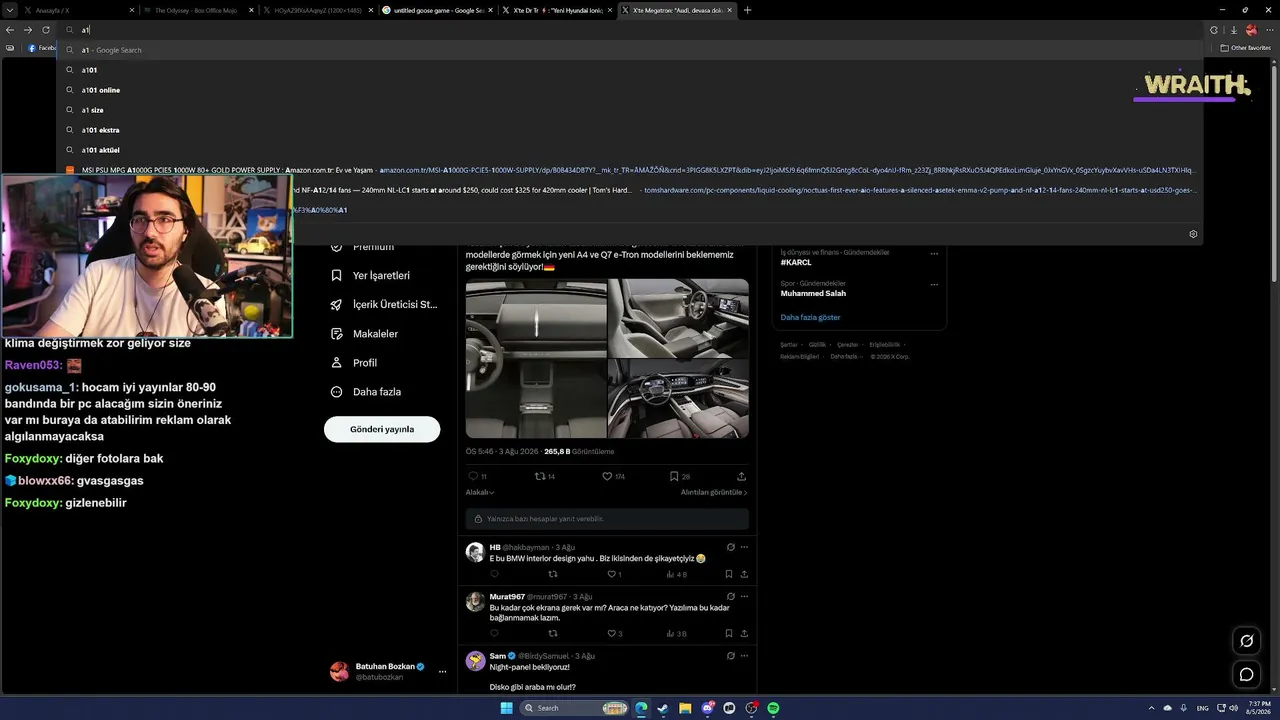Select the 'a101' search suggestion
The image size is (1280, 720).
tap(630, 70)
